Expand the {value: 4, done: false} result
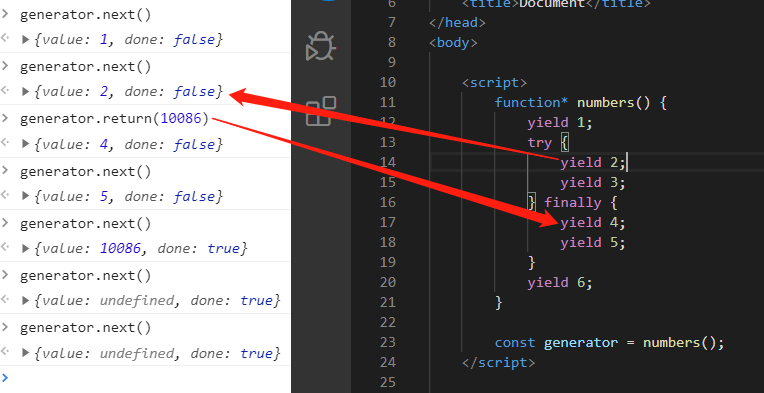Viewport: 764px width, 393px height. pos(26,144)
